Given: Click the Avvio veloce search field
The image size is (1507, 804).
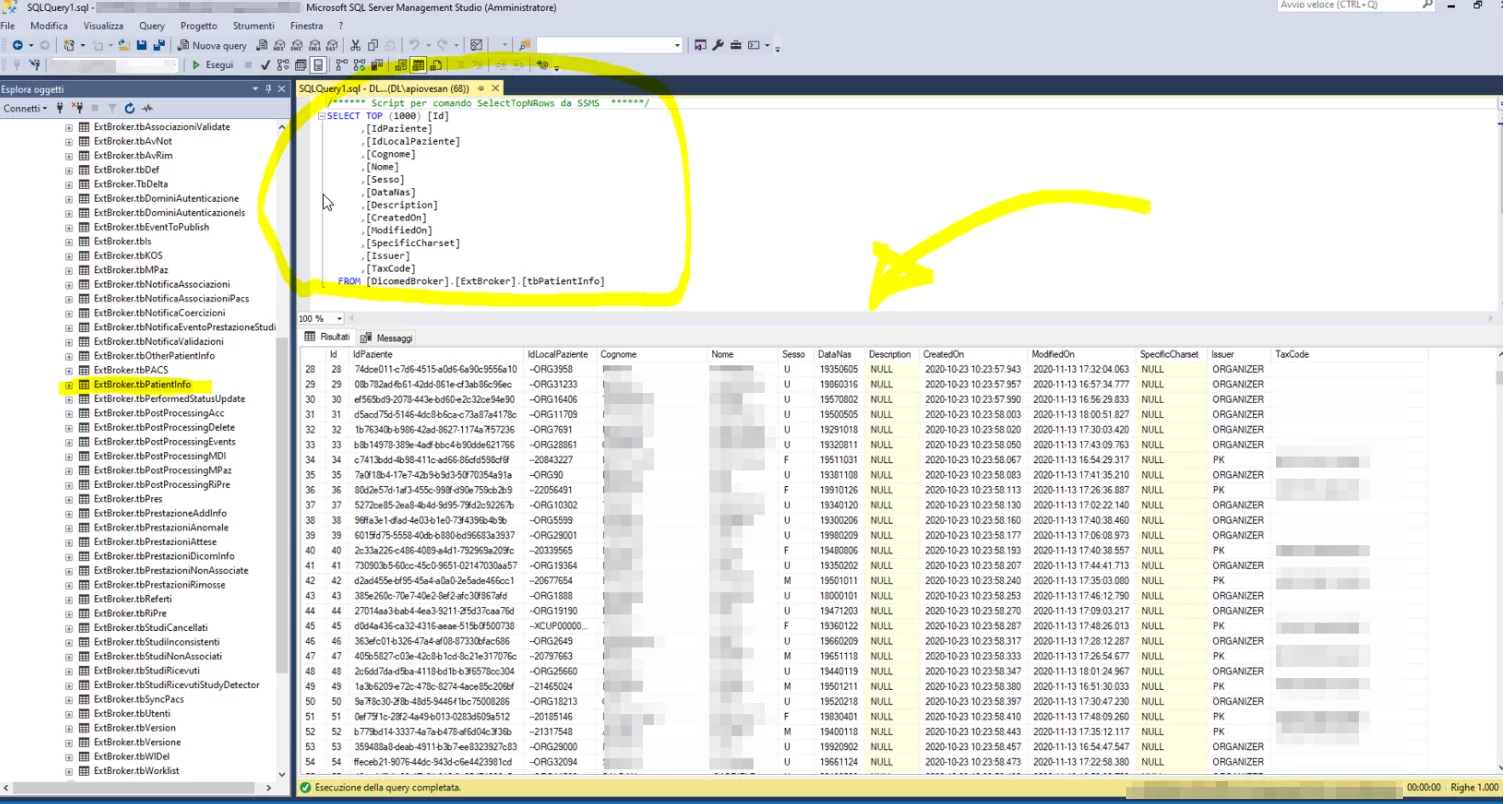Looking at the screenshot, I should 1349,5.
